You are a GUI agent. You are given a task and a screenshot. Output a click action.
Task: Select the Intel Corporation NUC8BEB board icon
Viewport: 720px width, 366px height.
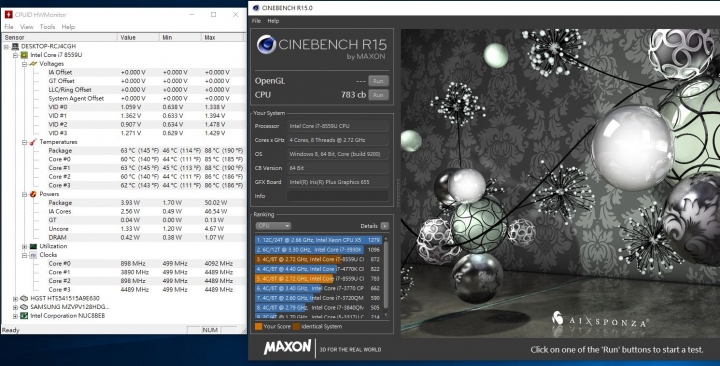[24, 316]
